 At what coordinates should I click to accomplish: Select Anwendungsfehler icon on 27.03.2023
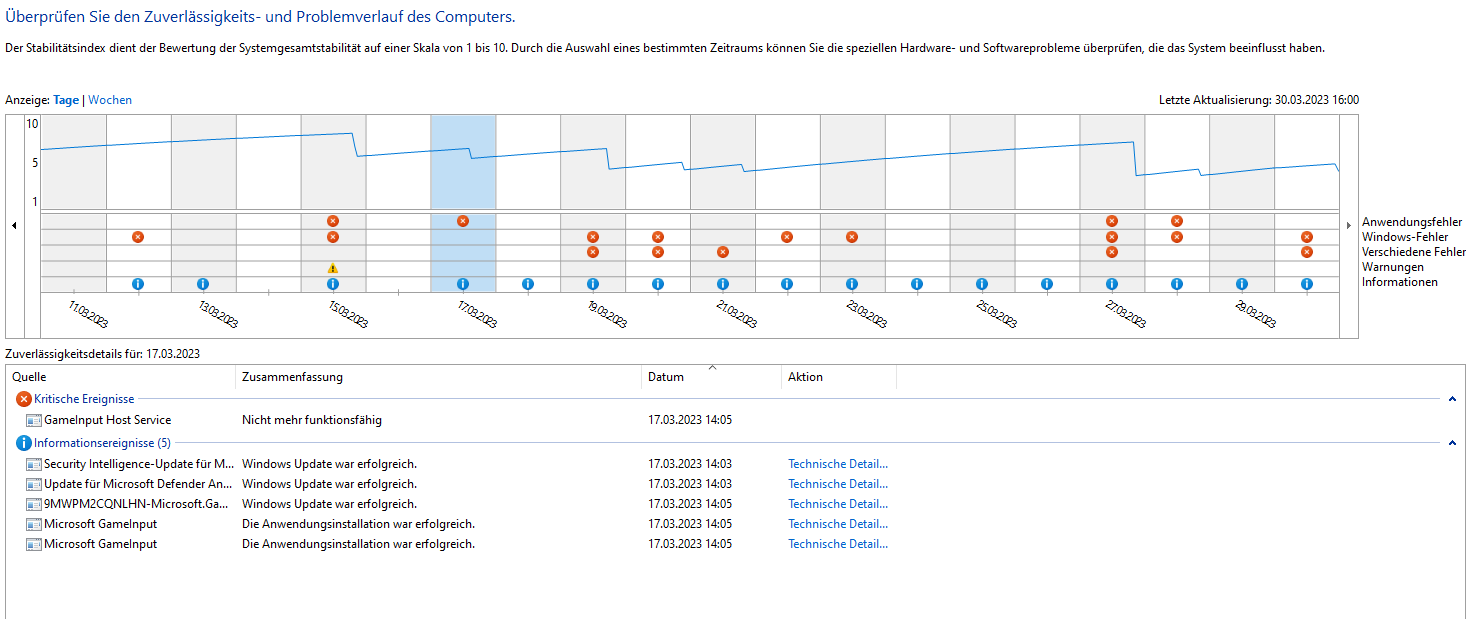point(1112,221)
